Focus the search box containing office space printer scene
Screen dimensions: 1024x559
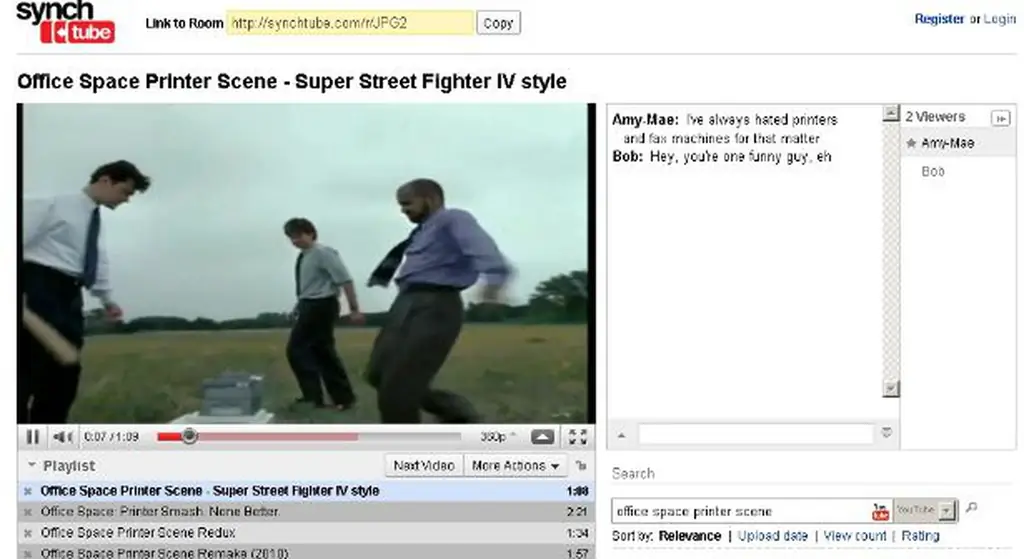pyautogui.click(x=743, y=511)
